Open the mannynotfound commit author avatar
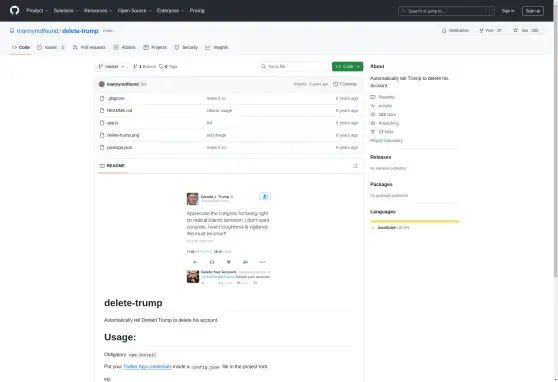The image size is (558, 382). [102, 84]
